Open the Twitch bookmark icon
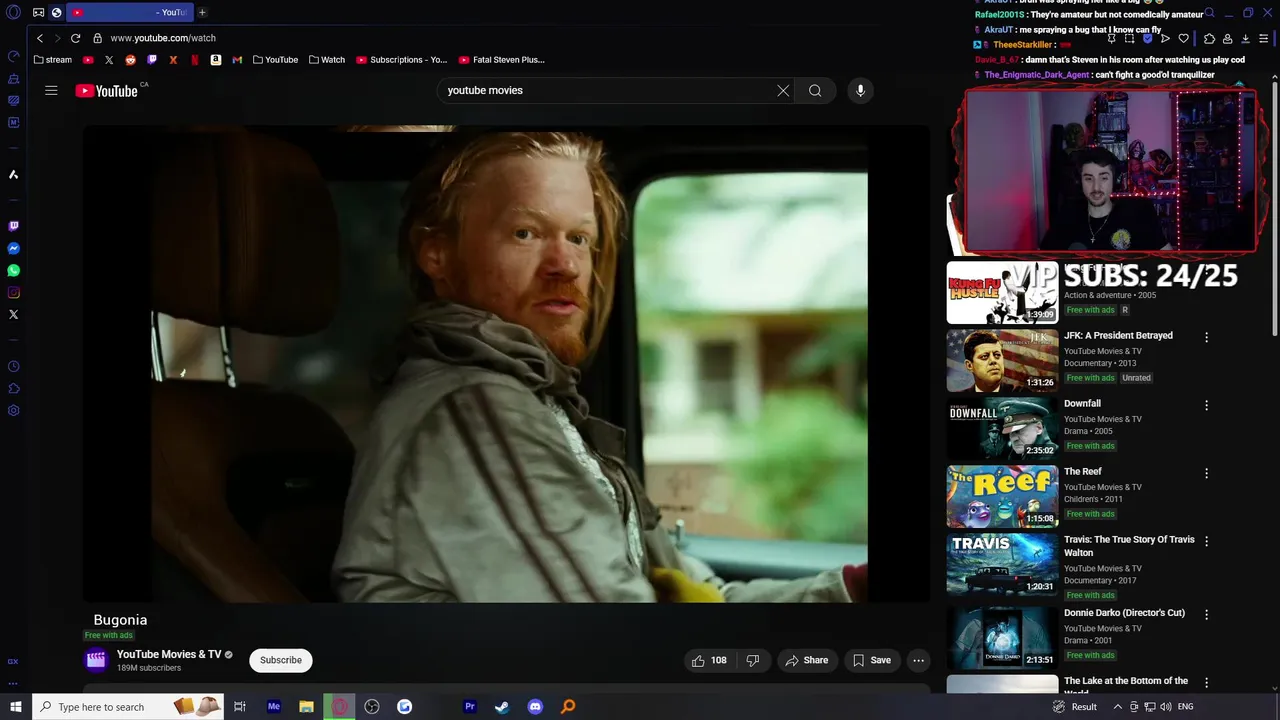Image resolution: width=1280 pixels, height=720 pixels. pyautogui.click(x=152, y=60)
